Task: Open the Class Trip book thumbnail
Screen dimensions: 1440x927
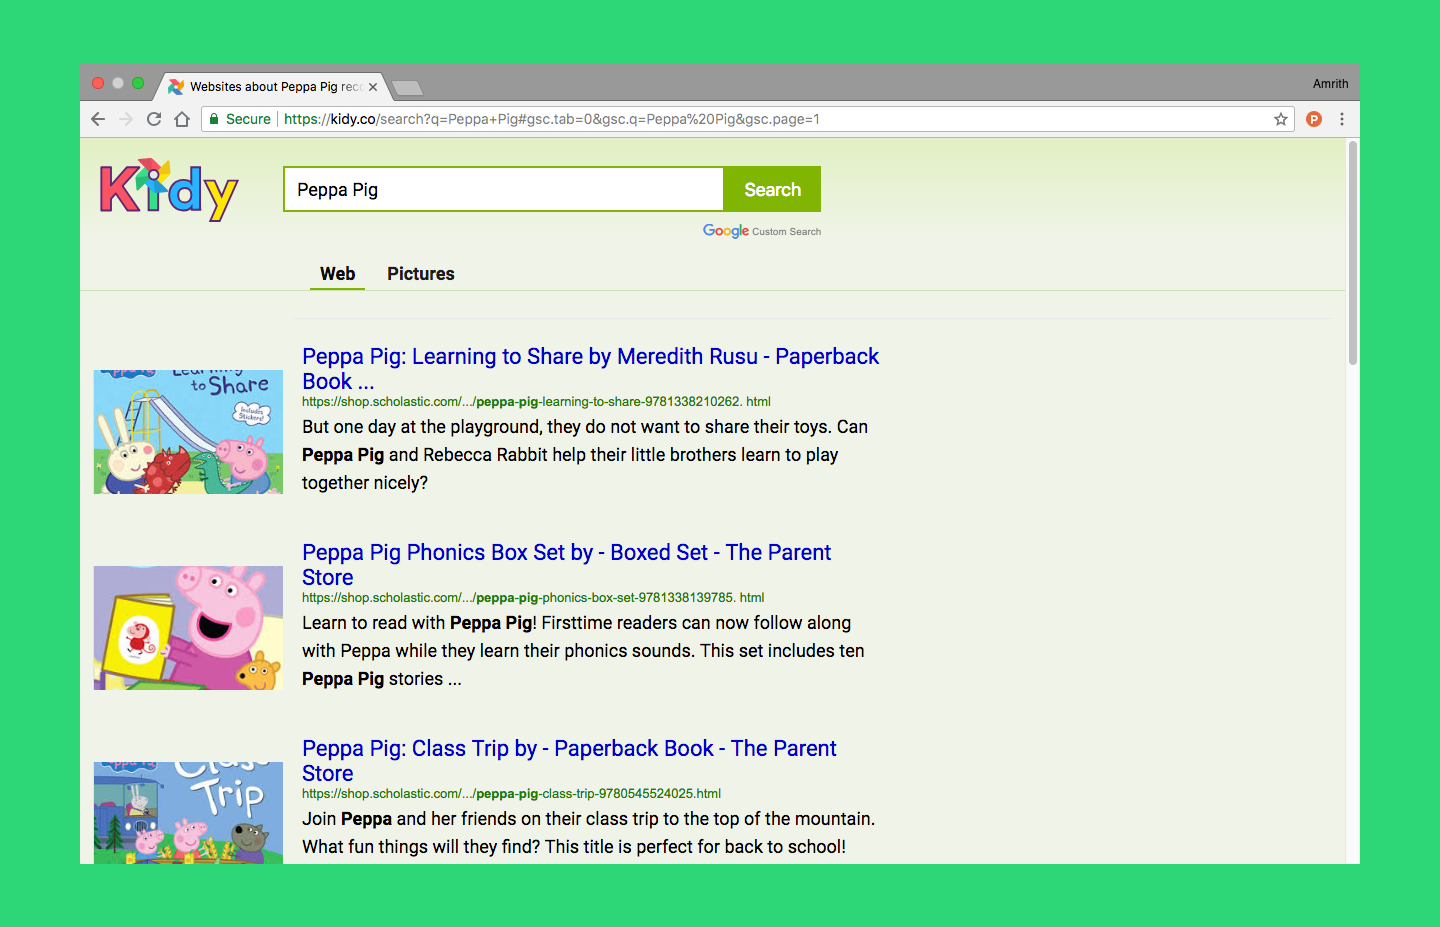Action: click(x=188, y=813)
